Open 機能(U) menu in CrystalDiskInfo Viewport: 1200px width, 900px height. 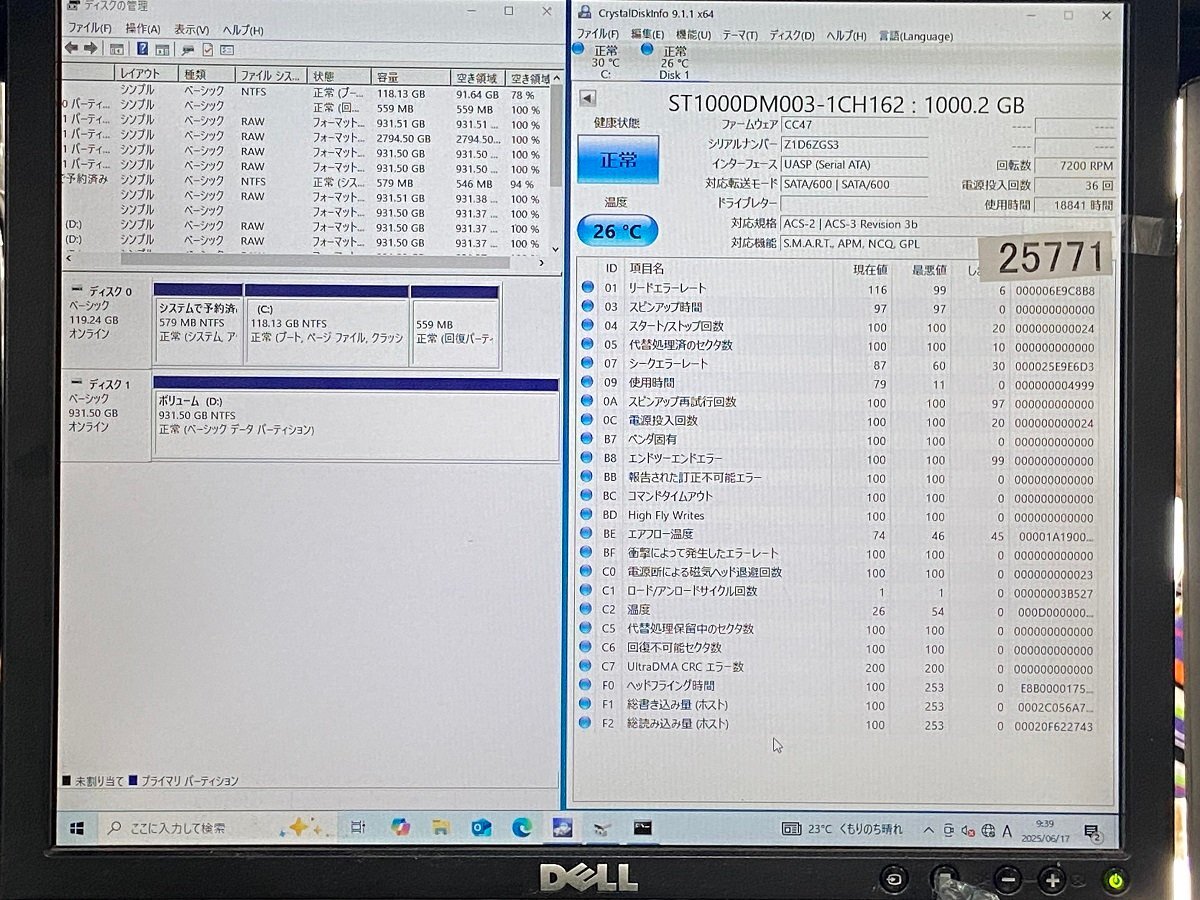click(x=693, y=35)
